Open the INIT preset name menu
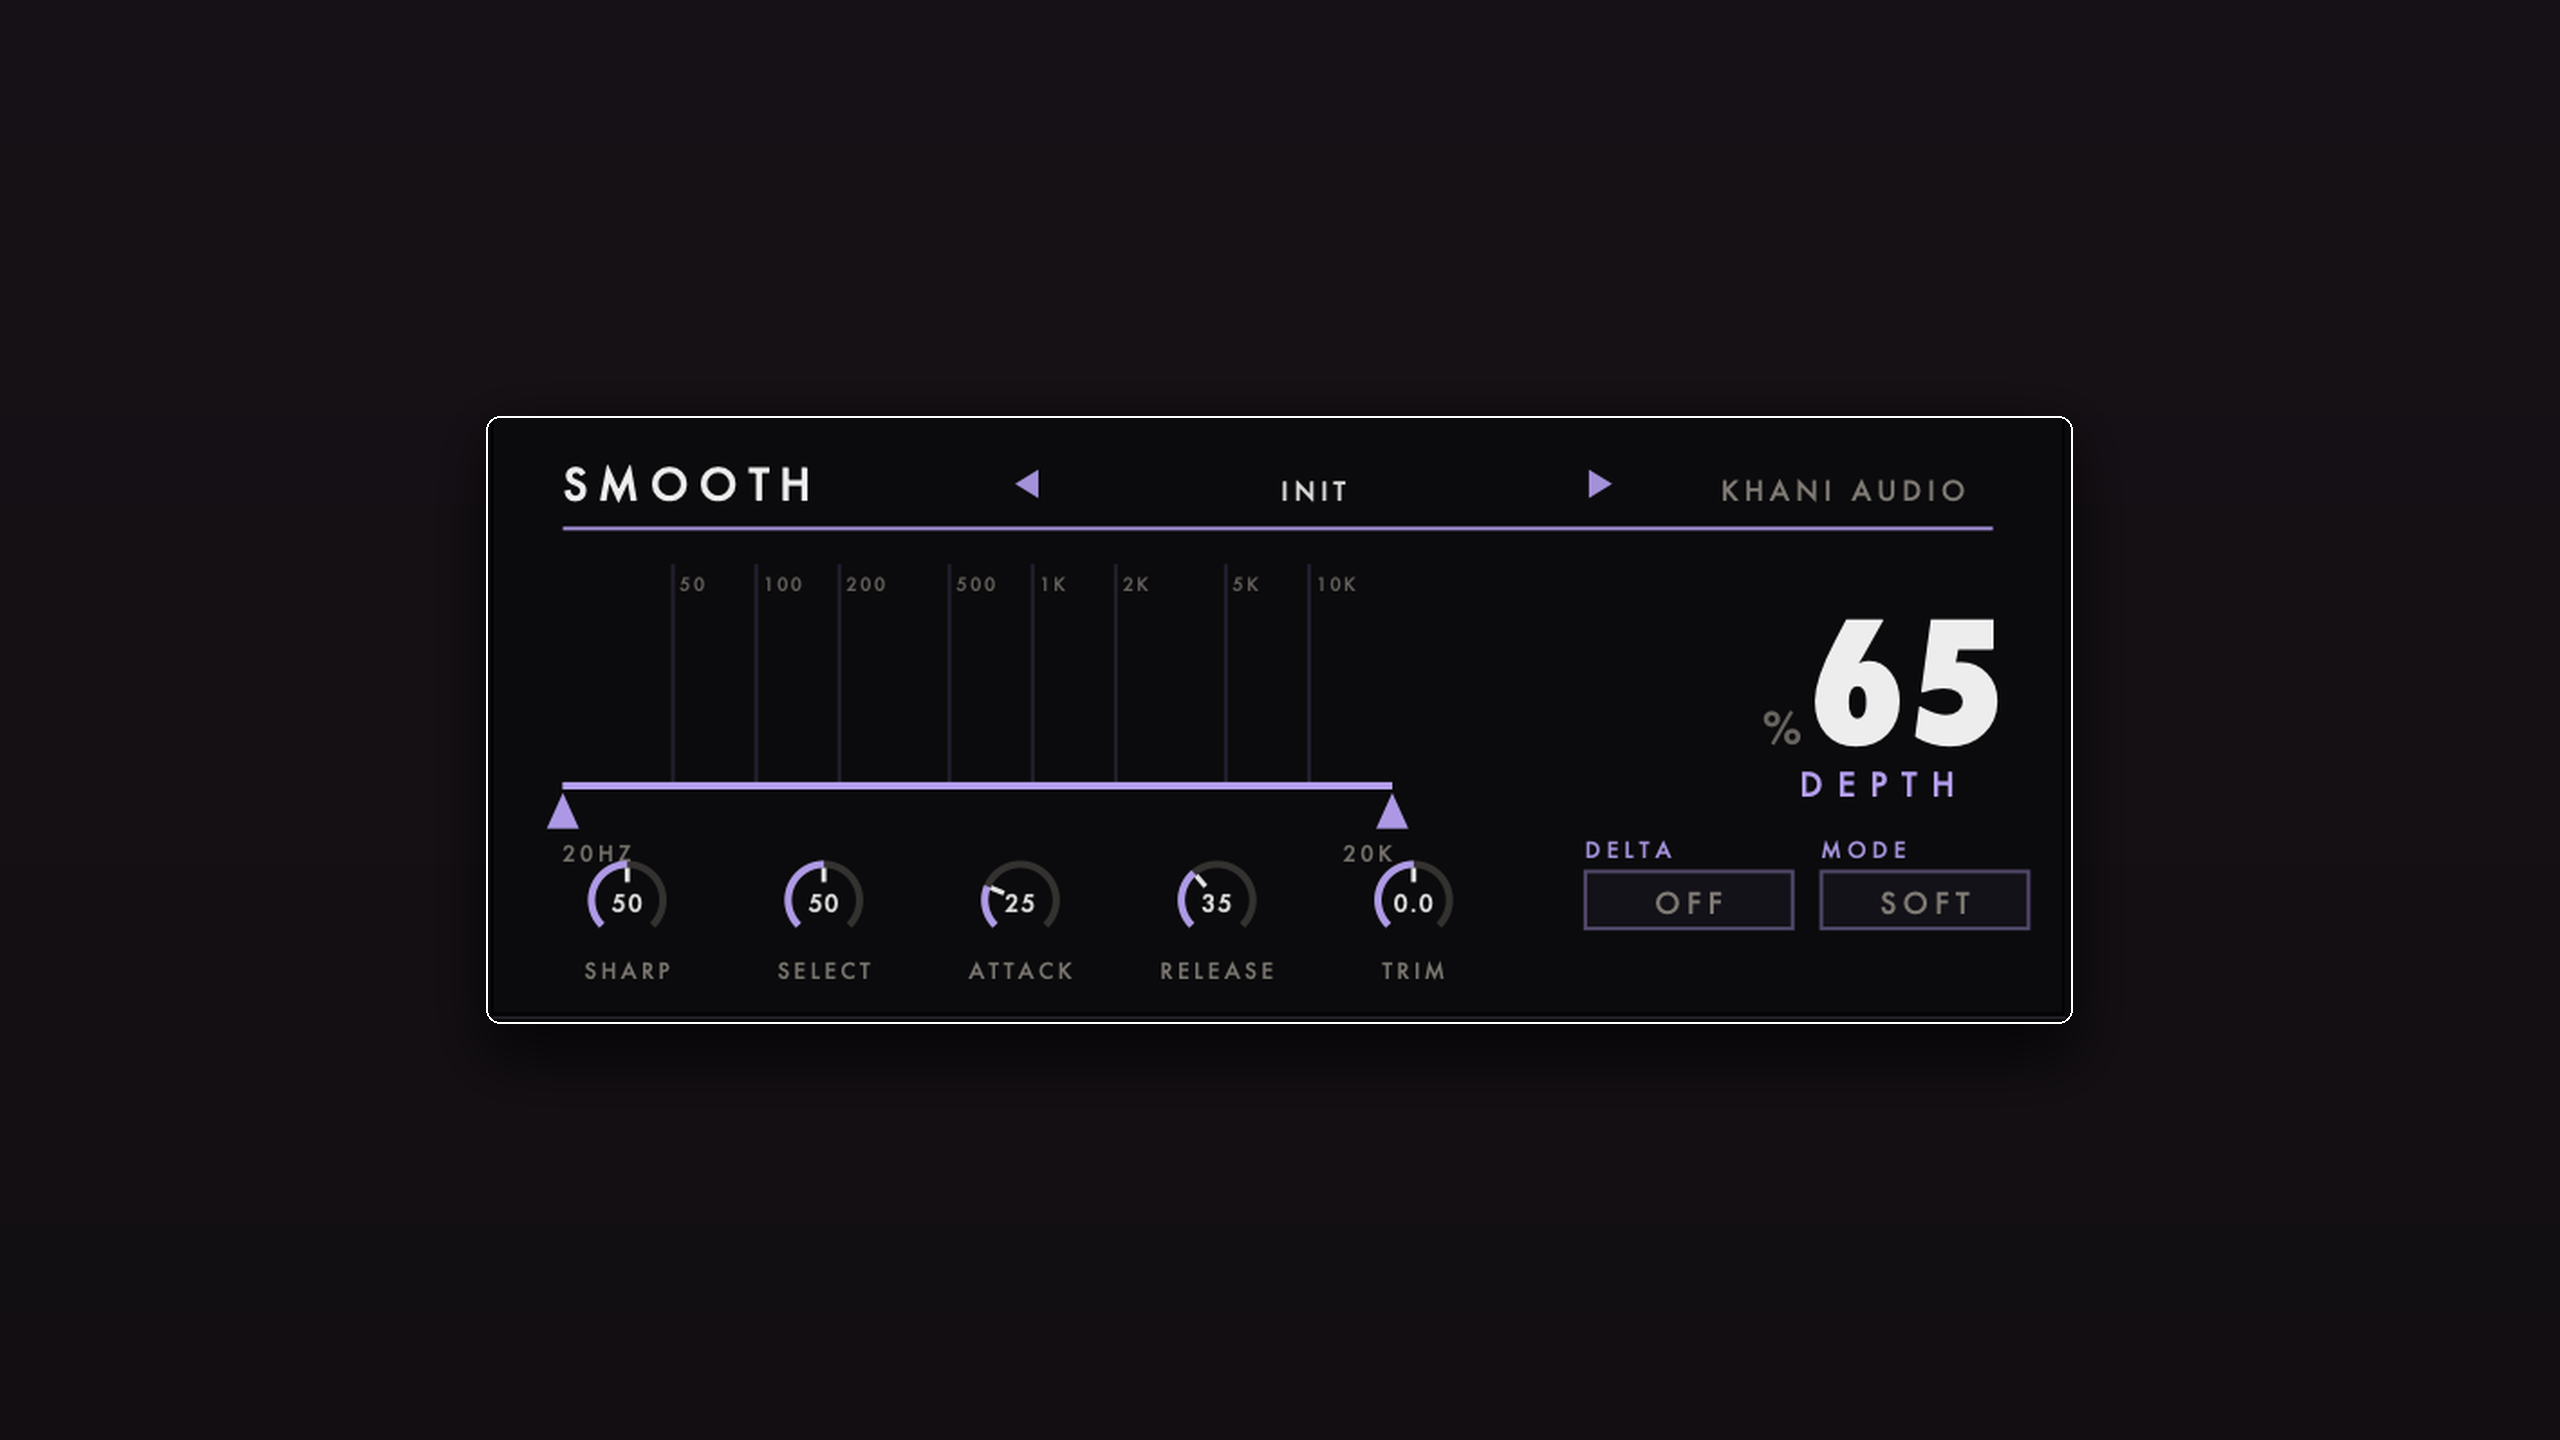The height and width of the screenshot is (1440, 2560). [1314, 491]
